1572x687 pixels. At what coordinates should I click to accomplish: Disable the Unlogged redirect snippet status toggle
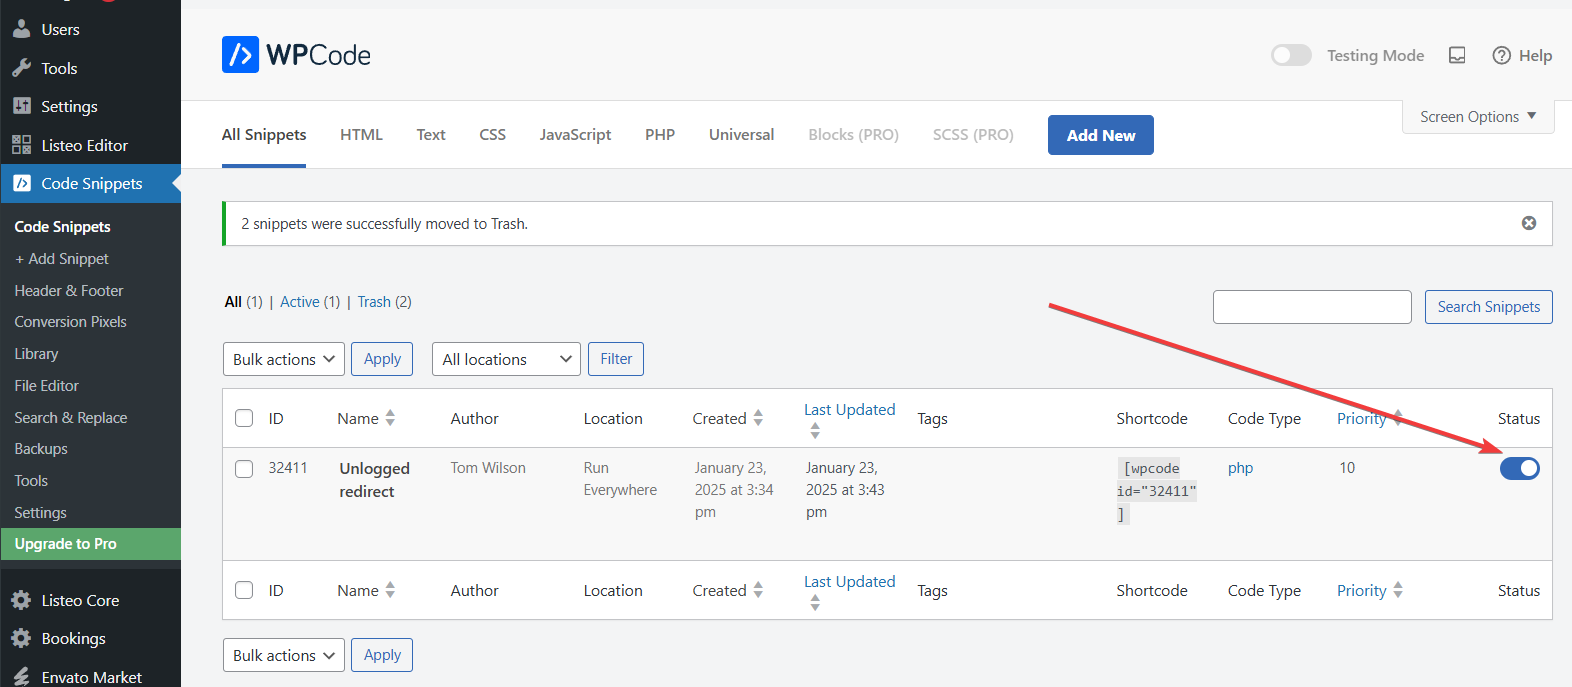click(1519, 468)
